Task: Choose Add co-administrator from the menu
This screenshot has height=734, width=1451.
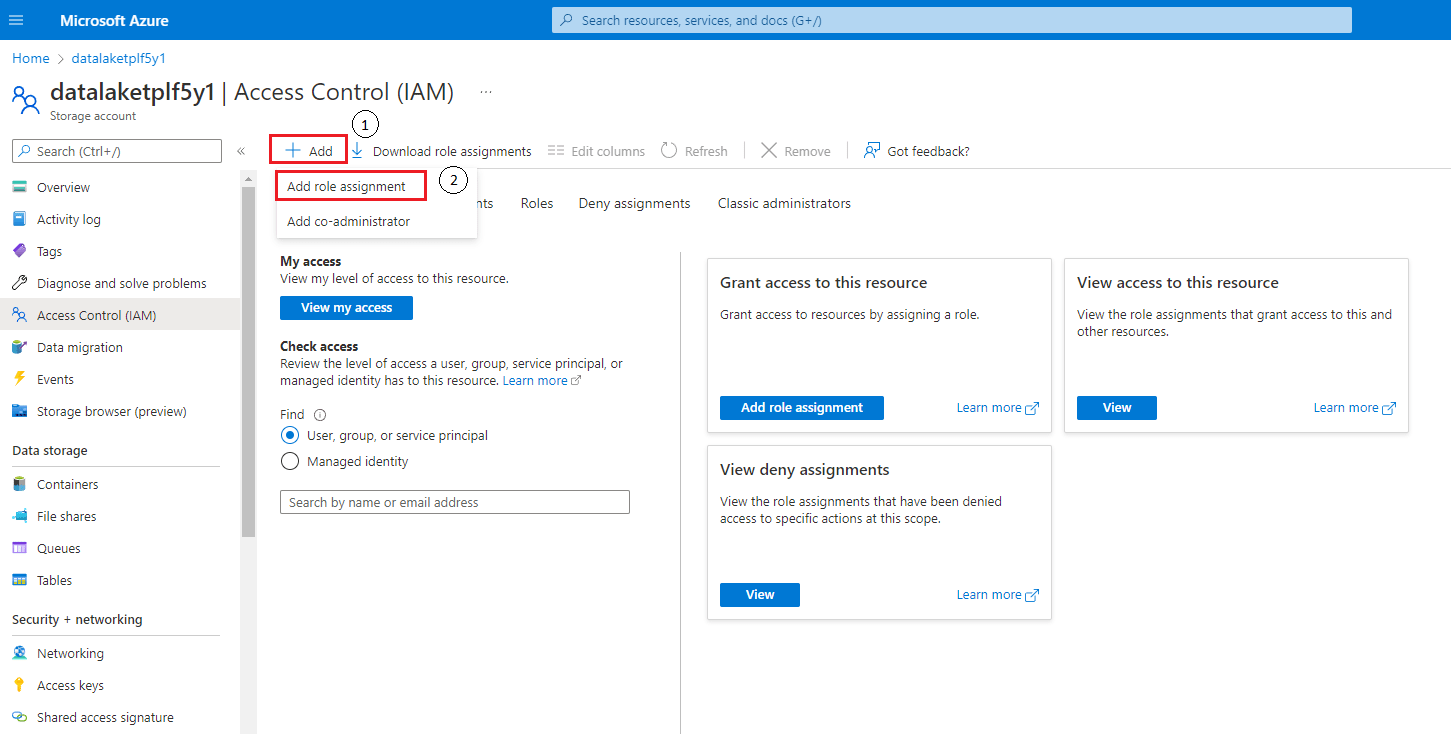Action: [345, 221]
